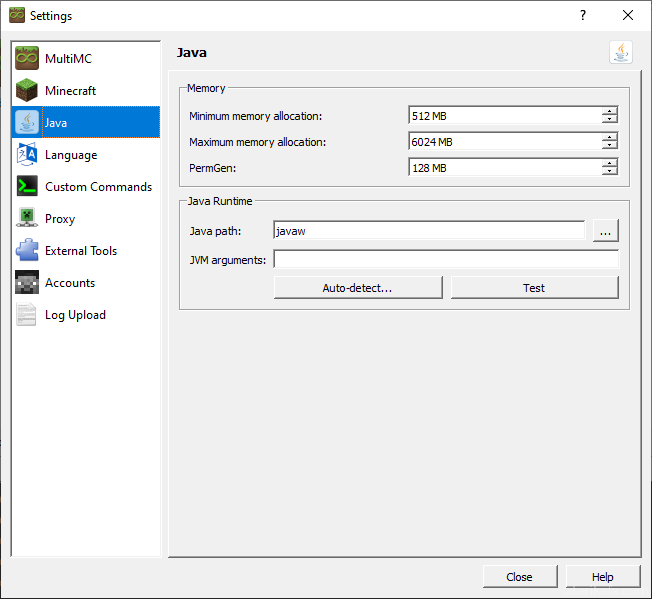This screenshot has height=599, width=652.
Task: Click the 'Maximum memory allocation:' label
Action: [258, 142]
